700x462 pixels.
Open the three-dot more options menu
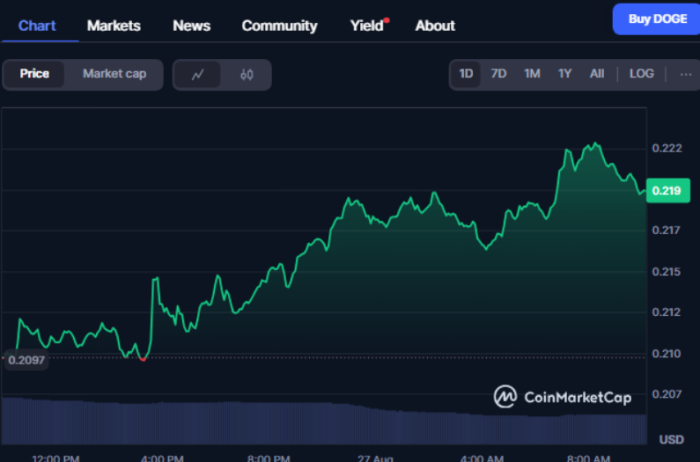[685, 74]
